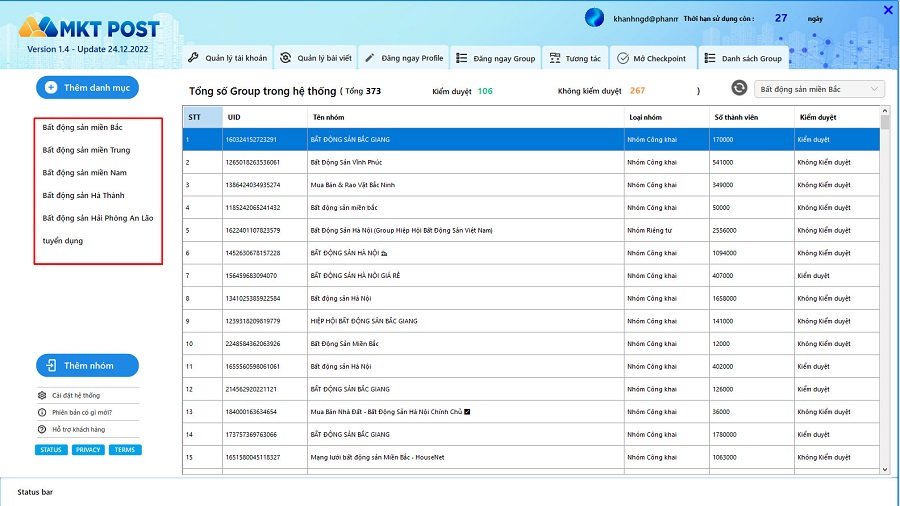Click the gear icon for Cài đặt hệ thống

tap(43, 395)
